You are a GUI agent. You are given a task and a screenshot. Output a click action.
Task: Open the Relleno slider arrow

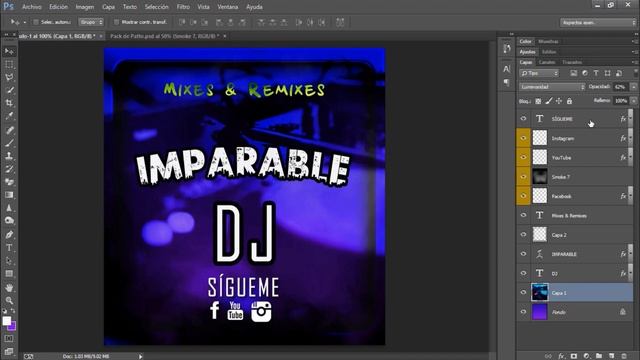pyautogui.click(x=633, y=101)
